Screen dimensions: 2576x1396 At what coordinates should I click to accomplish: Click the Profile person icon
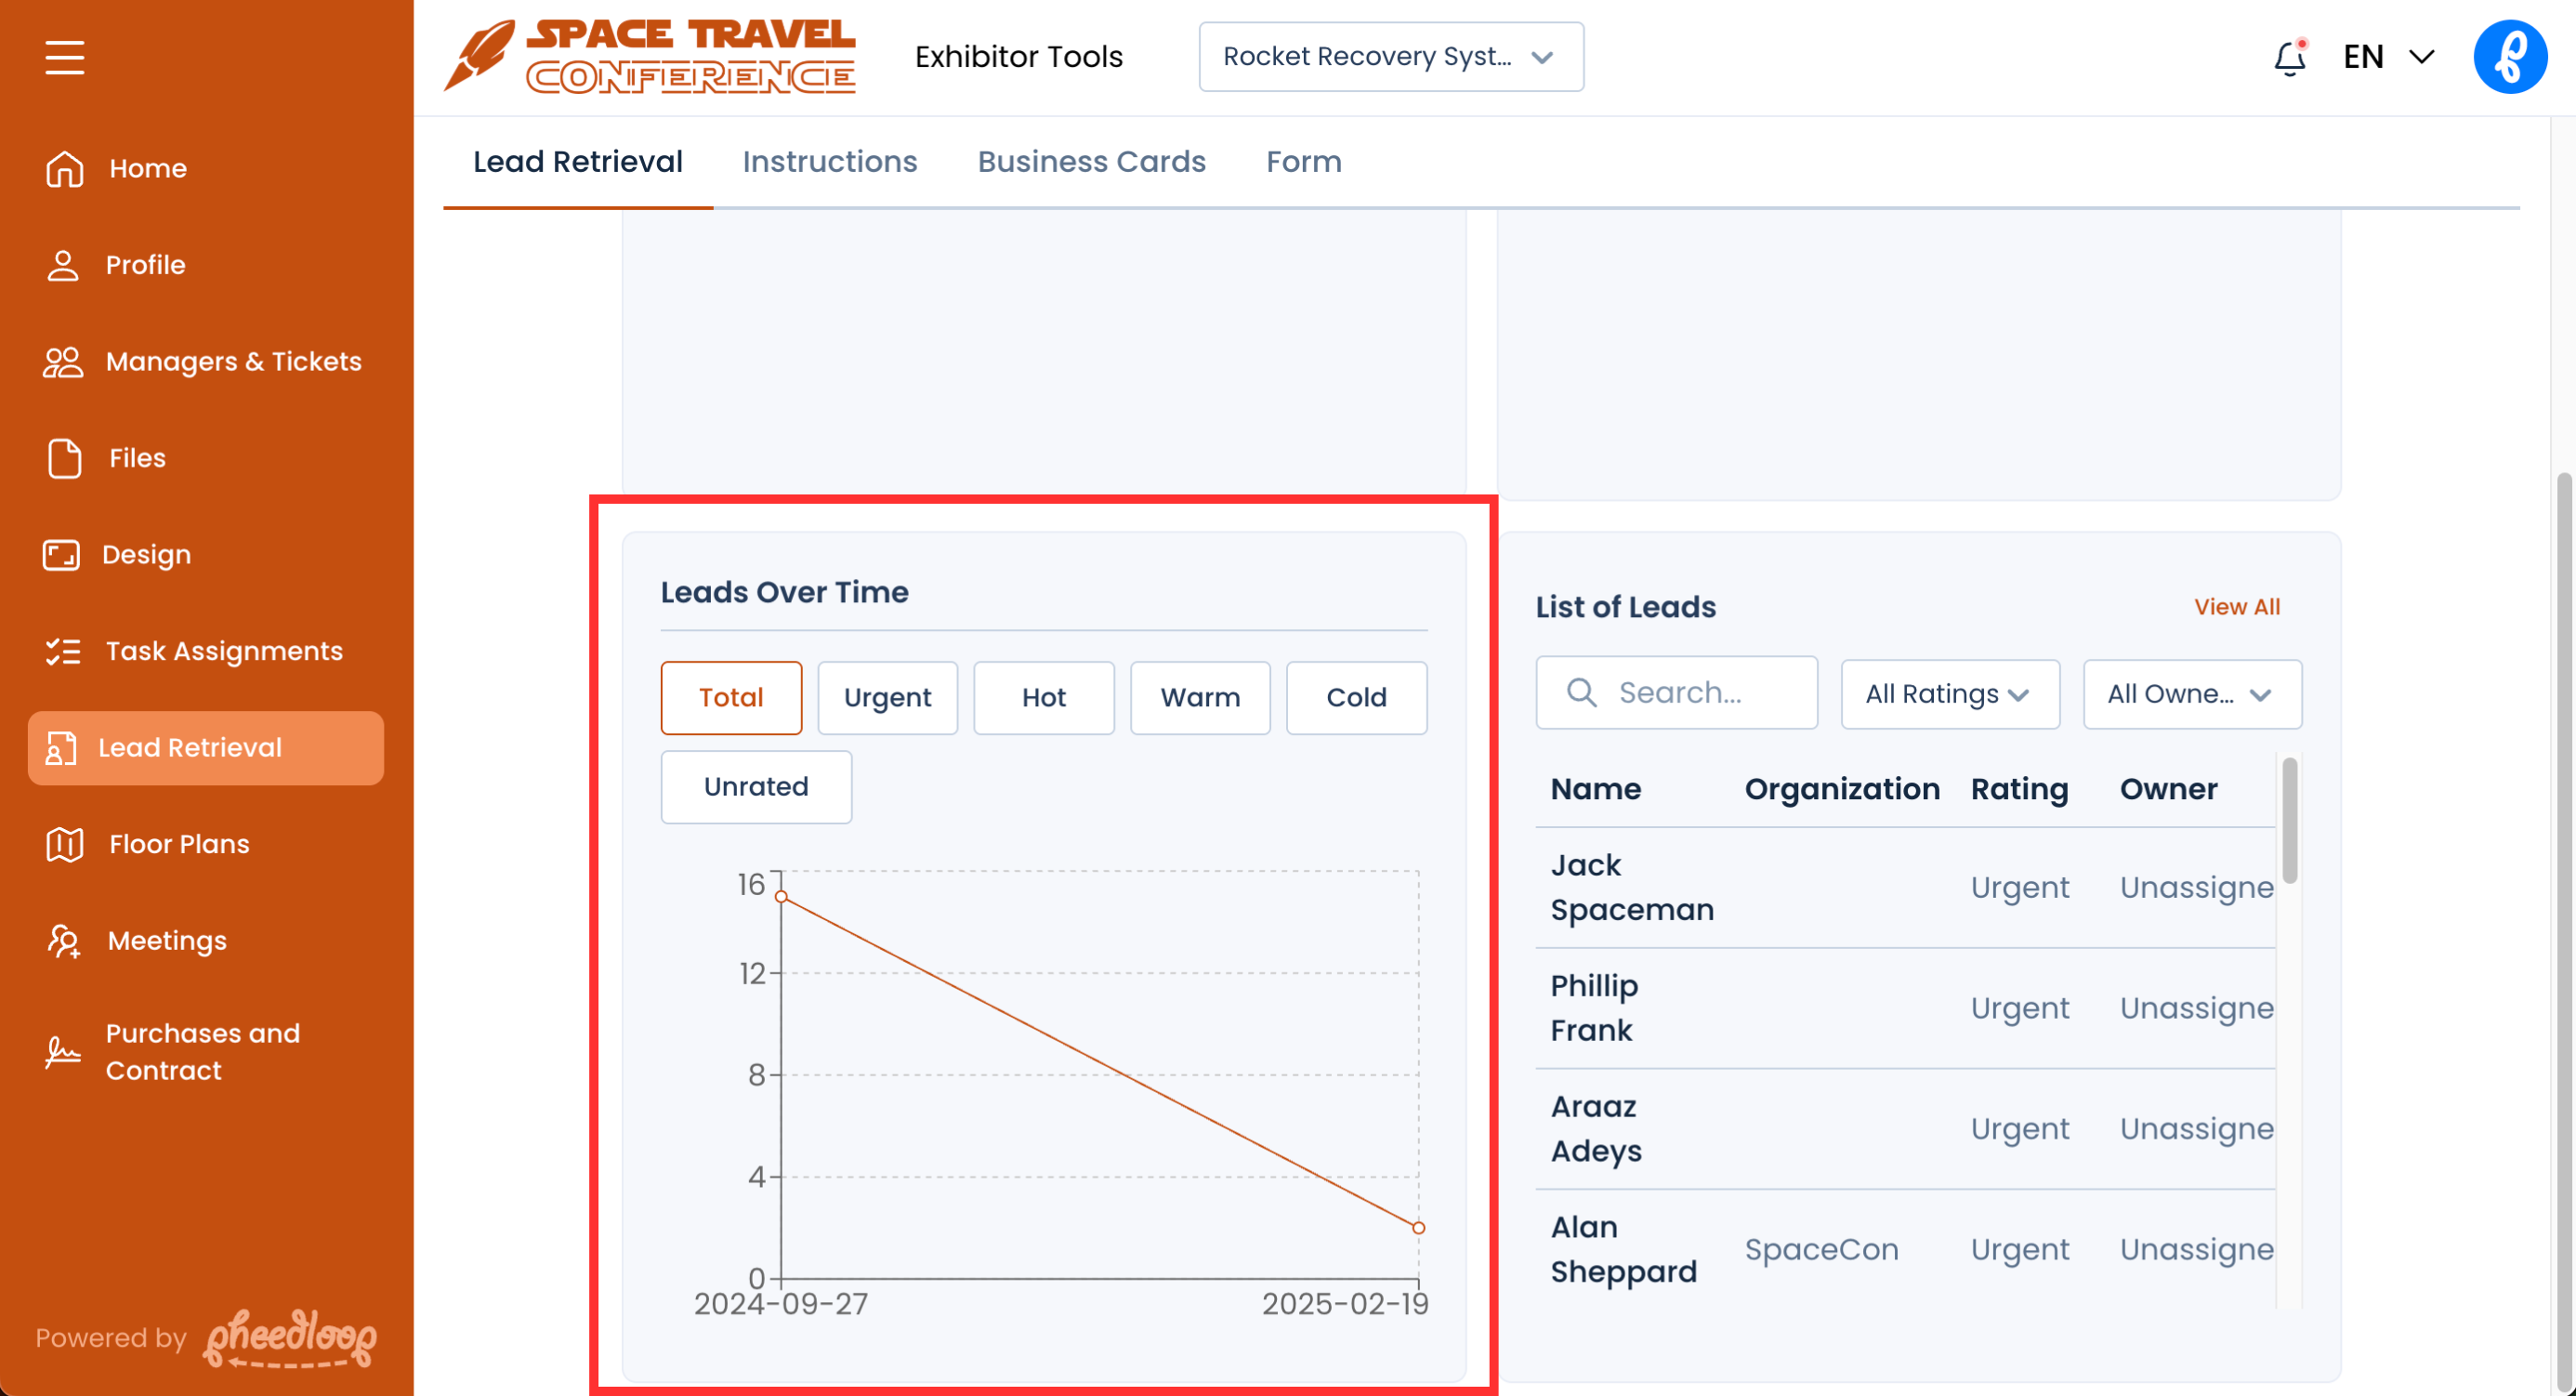coord(63,265)
